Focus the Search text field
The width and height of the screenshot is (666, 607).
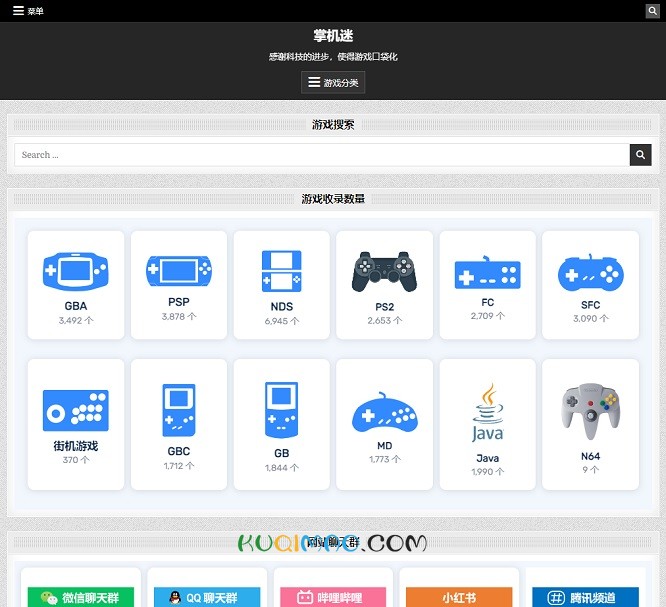[x=322, y=155]
